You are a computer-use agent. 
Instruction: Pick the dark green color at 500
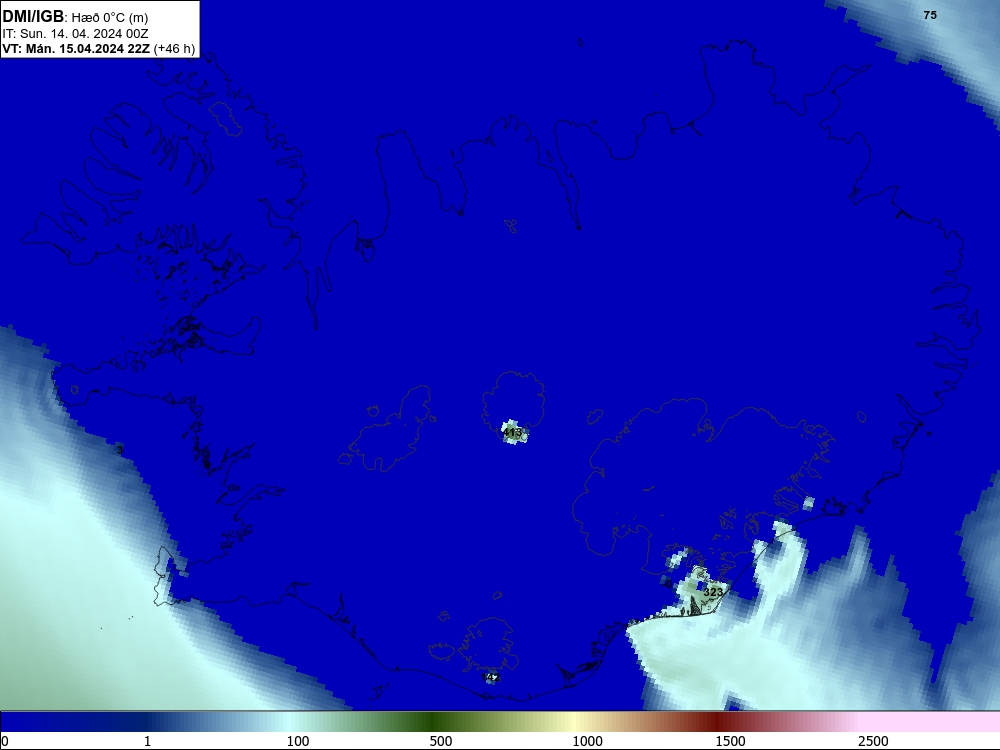[x=433, y=722]
